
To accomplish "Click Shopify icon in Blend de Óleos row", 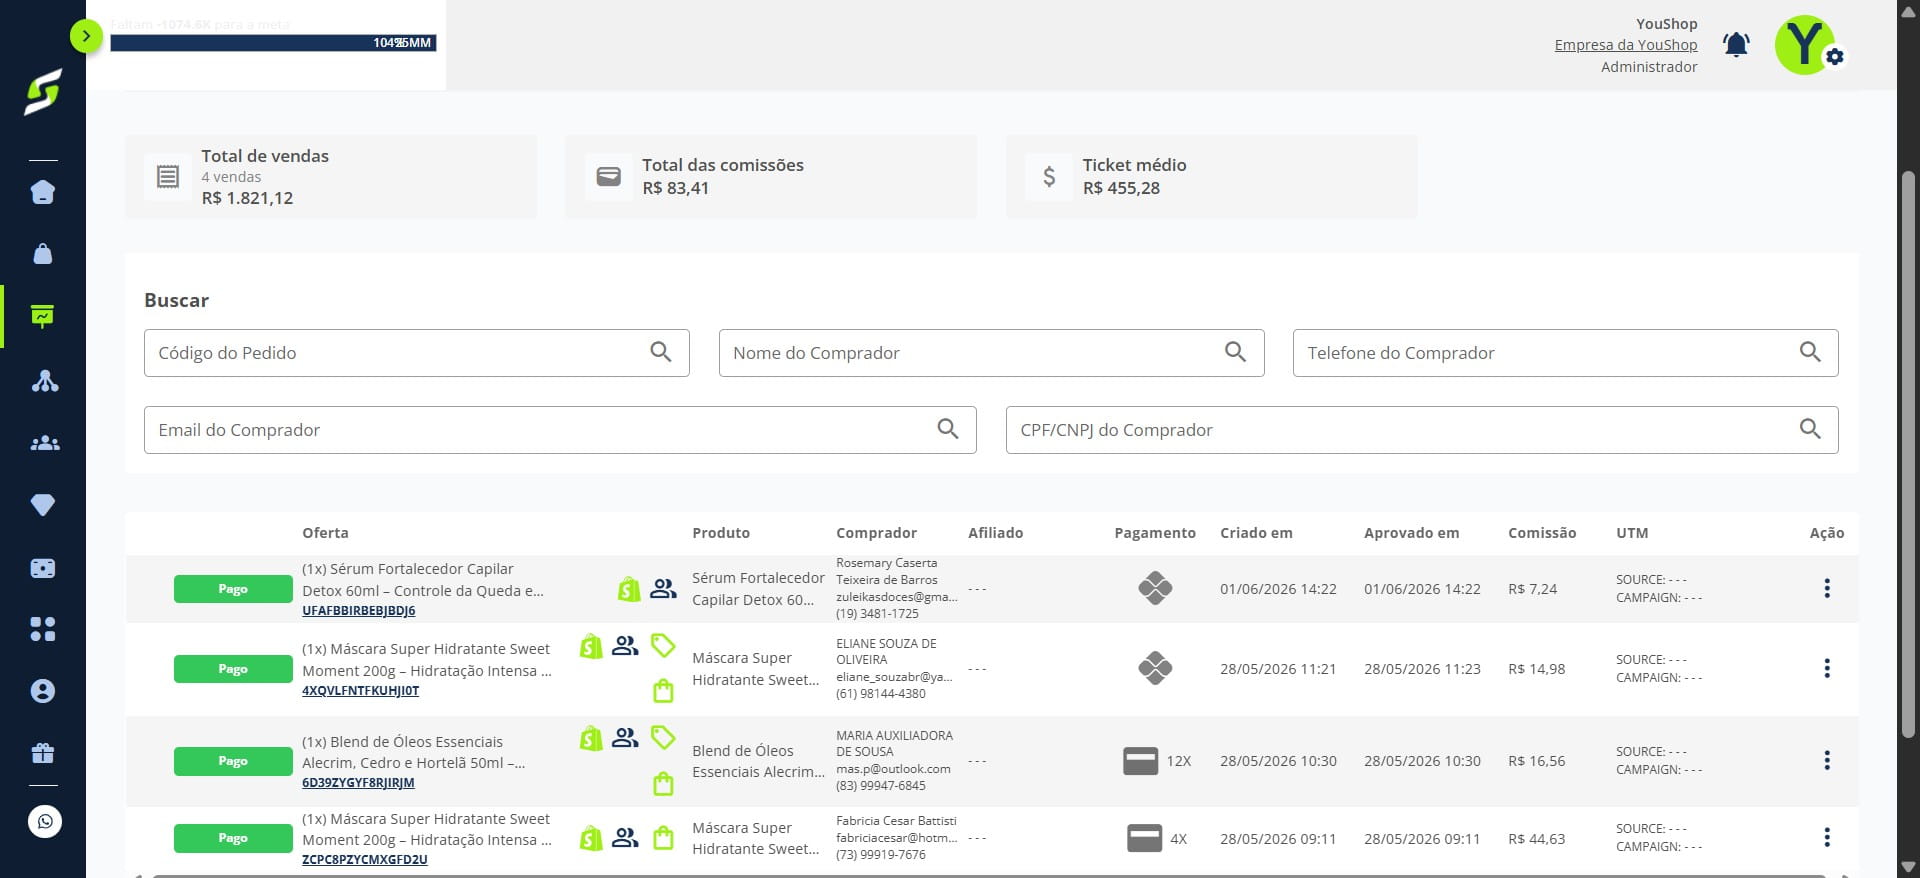I will pos(591,739).
